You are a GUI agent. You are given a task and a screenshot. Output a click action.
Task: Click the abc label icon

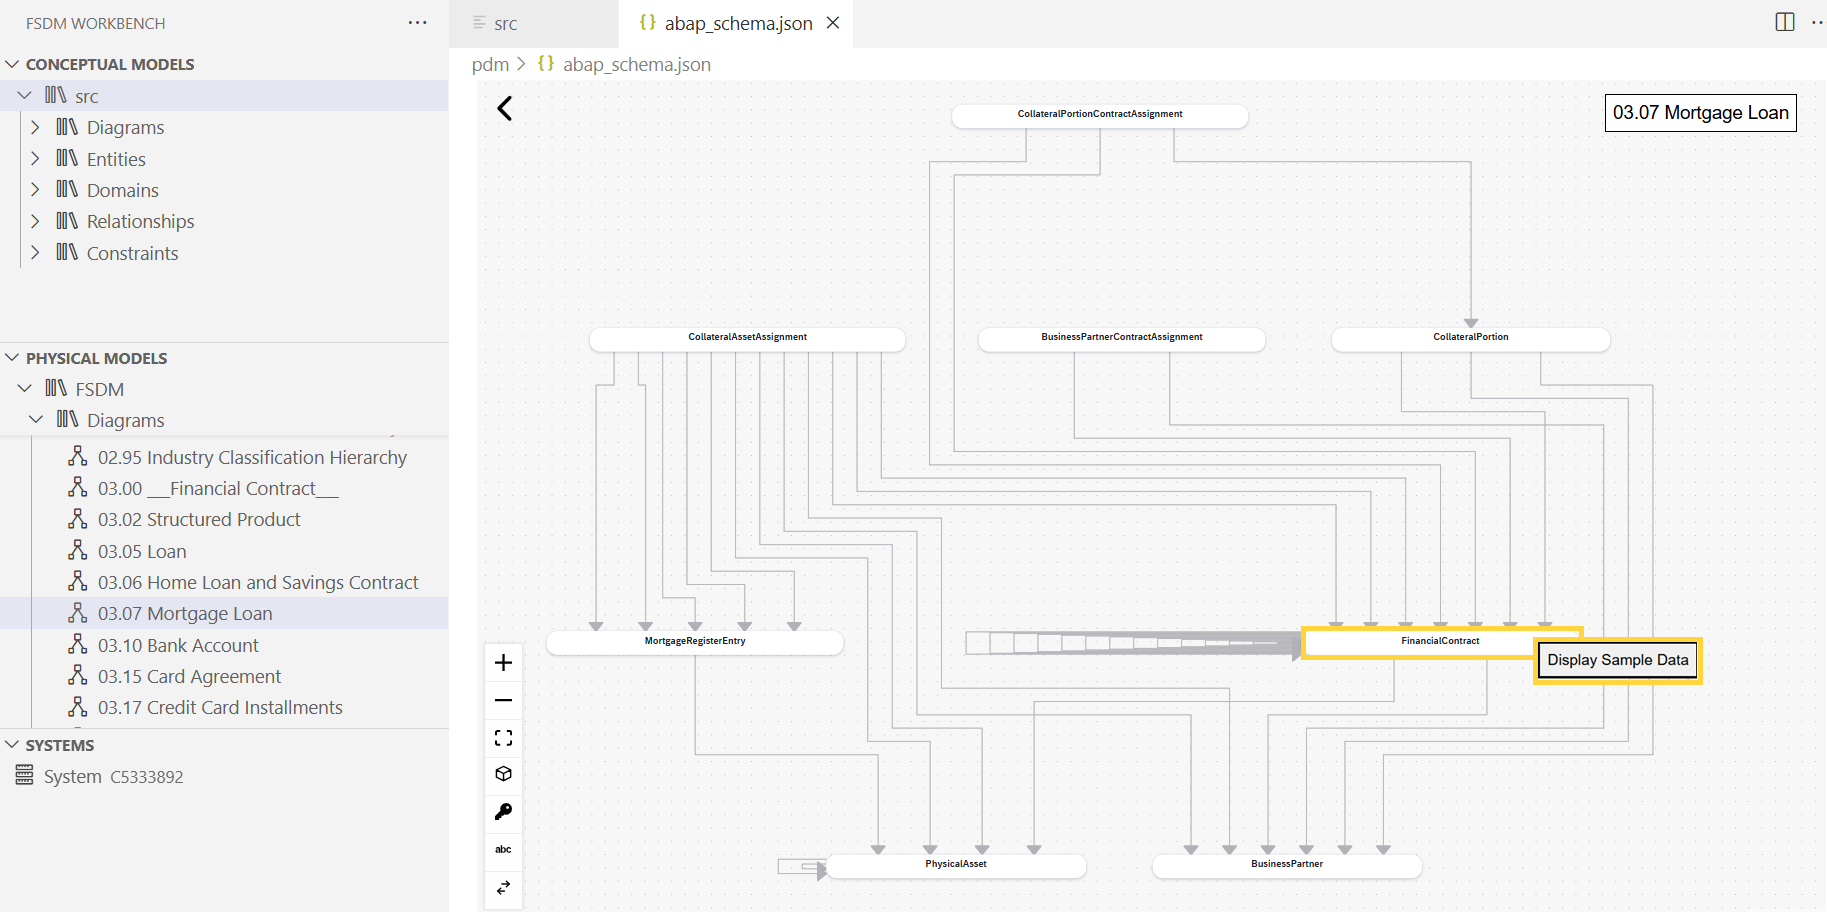[503, 849]
